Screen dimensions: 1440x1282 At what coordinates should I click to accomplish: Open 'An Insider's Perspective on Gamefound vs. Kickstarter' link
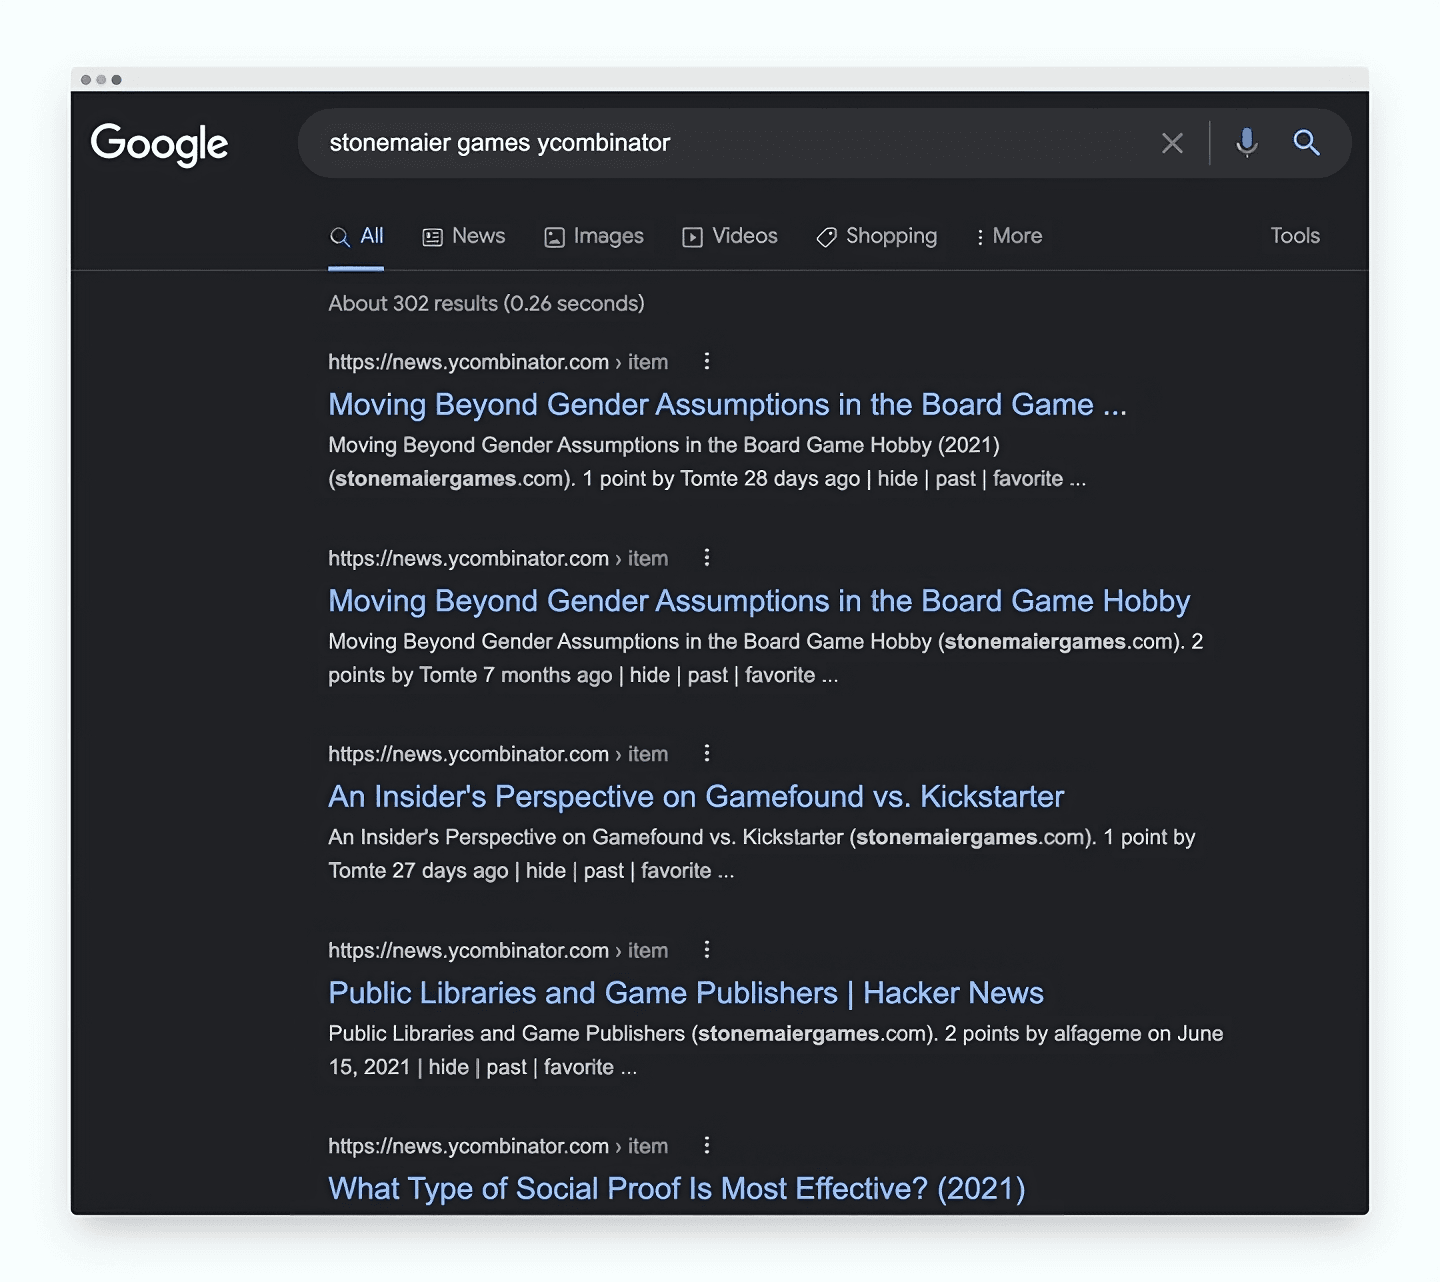coord(696,796)
